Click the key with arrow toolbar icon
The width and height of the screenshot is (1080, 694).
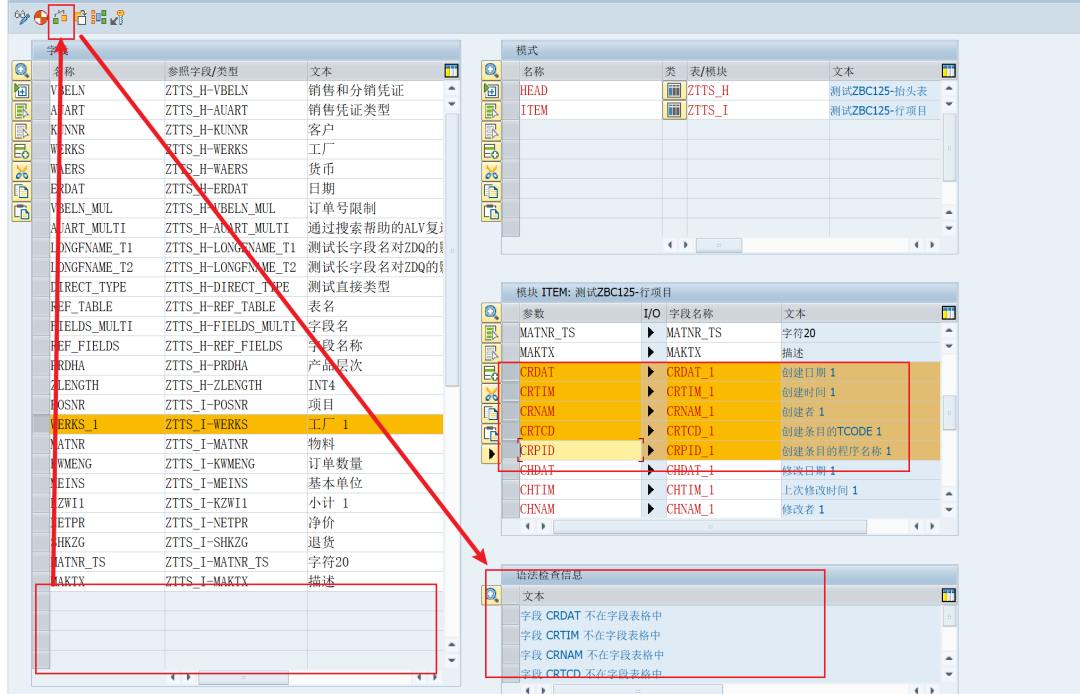pyautogui.click(x=118, y=17)
